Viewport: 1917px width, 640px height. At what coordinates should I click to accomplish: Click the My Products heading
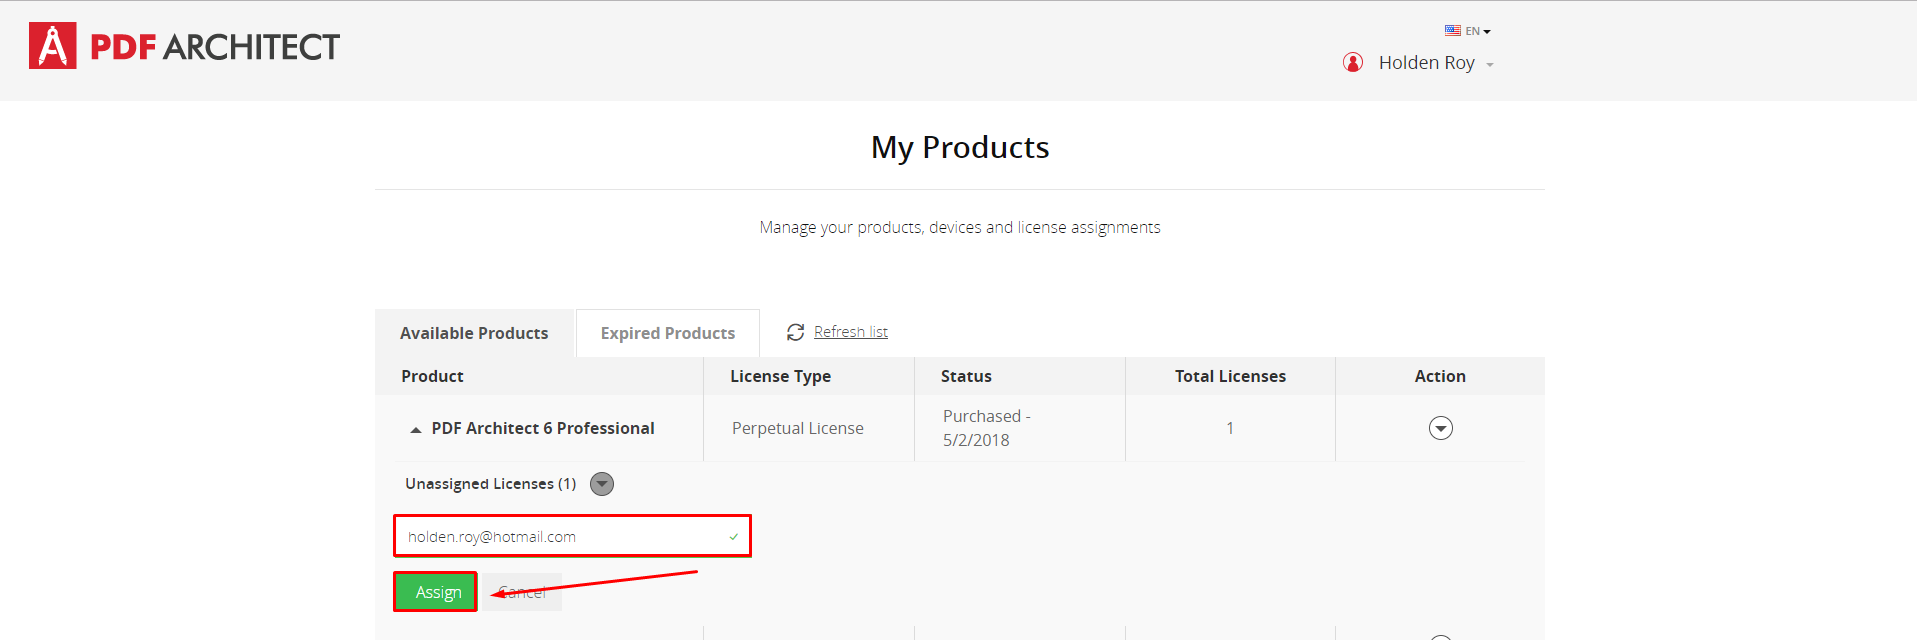click(x=960, y=147)
